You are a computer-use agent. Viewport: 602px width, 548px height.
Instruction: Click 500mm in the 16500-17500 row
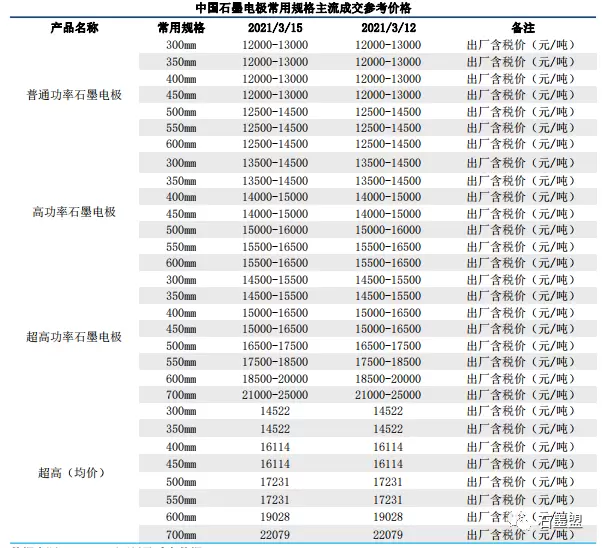[x=181, y=346]
